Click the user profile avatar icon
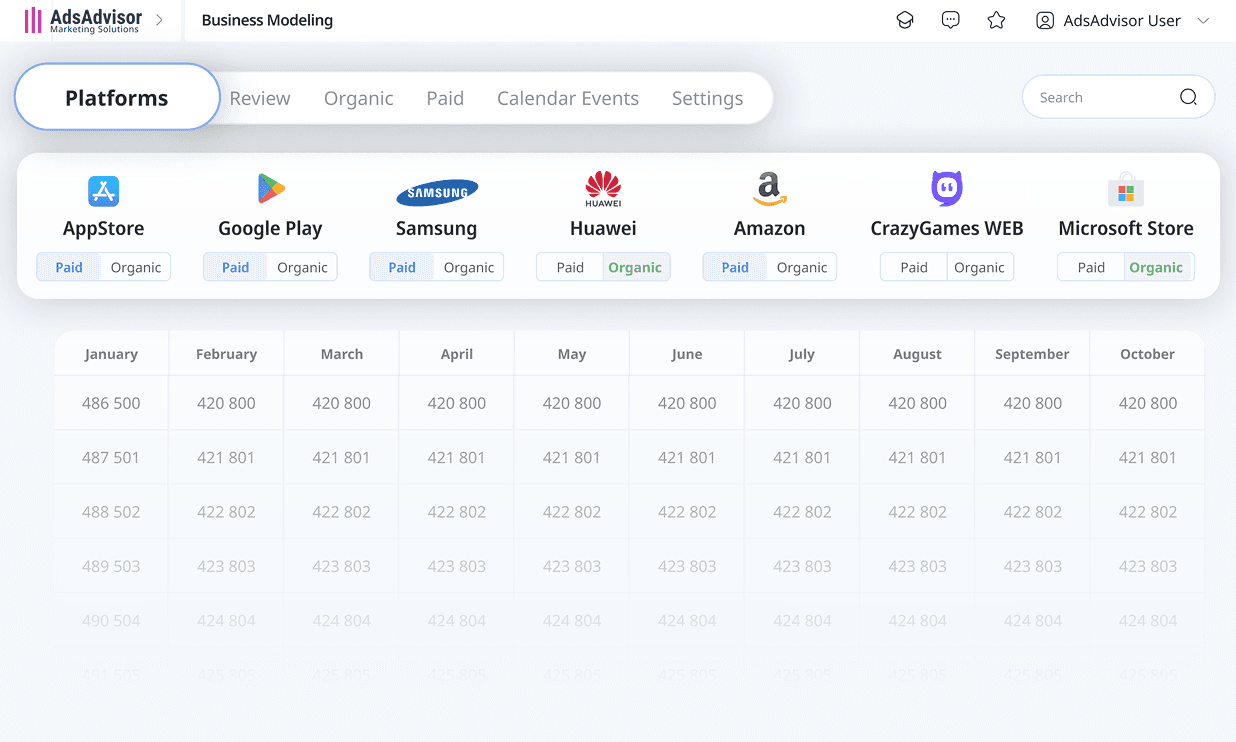The height and width of the screenshot is (742, 1236). click(1045, 20)
